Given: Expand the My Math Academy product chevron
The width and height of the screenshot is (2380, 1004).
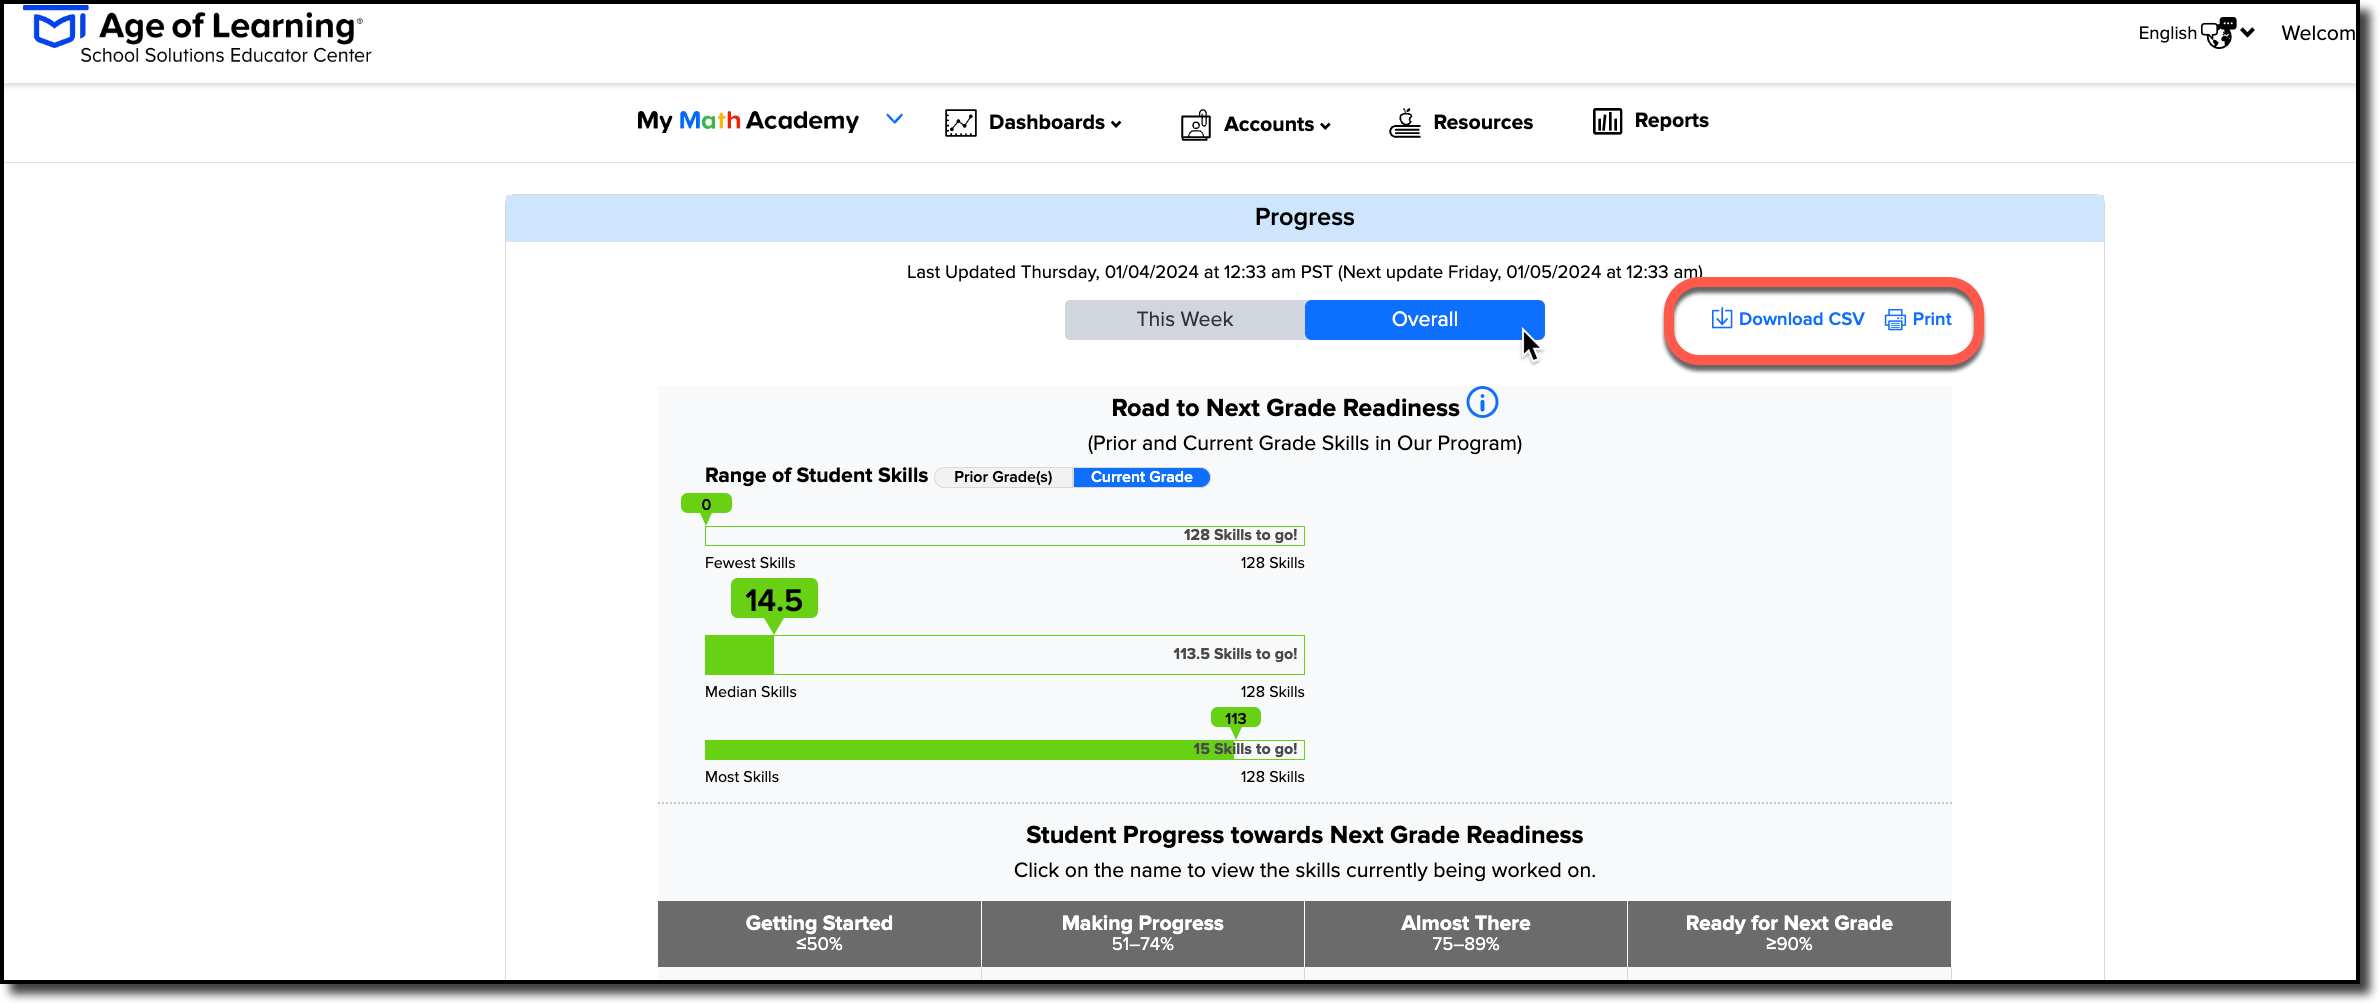Looking at the screenshot, I should [895, 120].
